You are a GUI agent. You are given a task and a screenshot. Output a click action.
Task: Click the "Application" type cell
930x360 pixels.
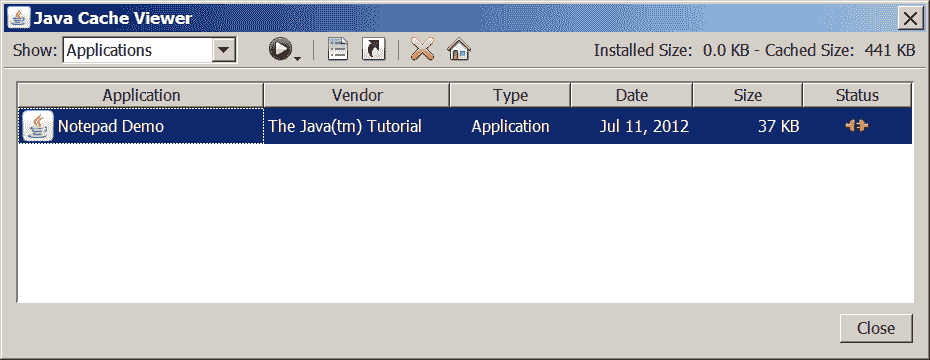click(511, 126)
